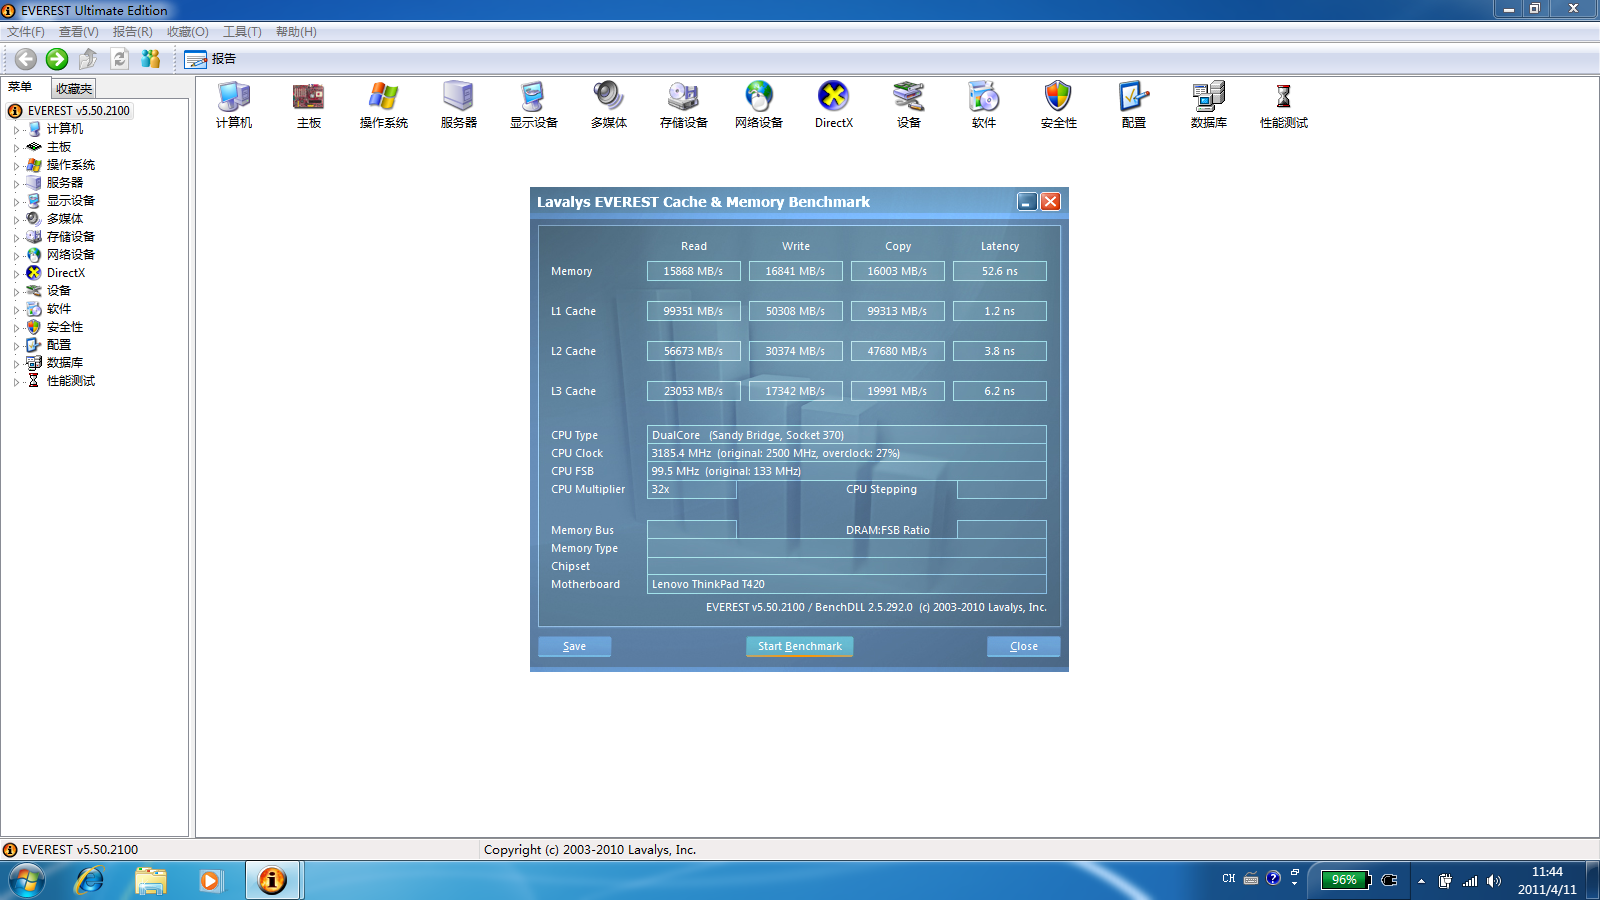Expand the 操作系统 tree node
The height and width of the screenshot is (900, 1600).
pyautogui.click(x=16, y=166)
